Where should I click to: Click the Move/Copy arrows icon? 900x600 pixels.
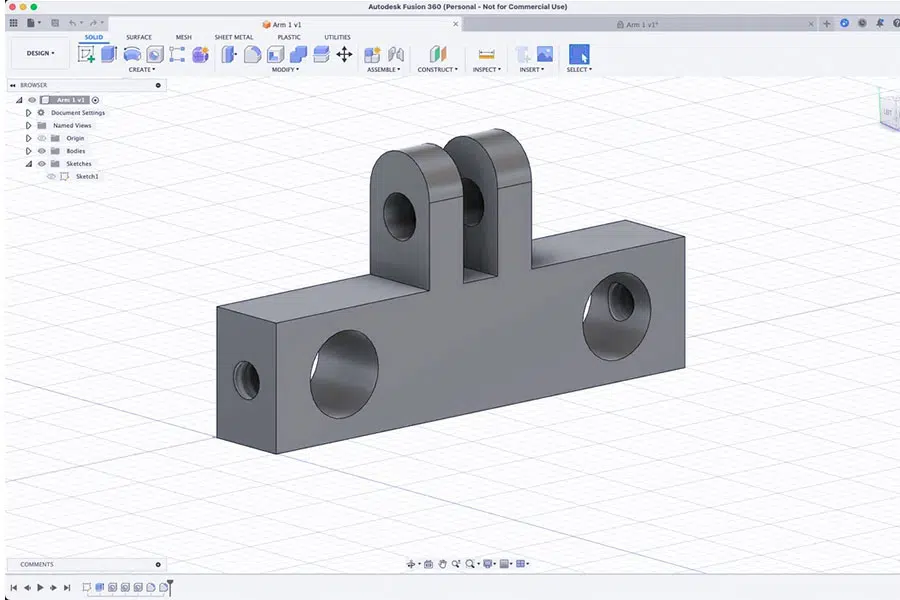[x=344, y=54]
